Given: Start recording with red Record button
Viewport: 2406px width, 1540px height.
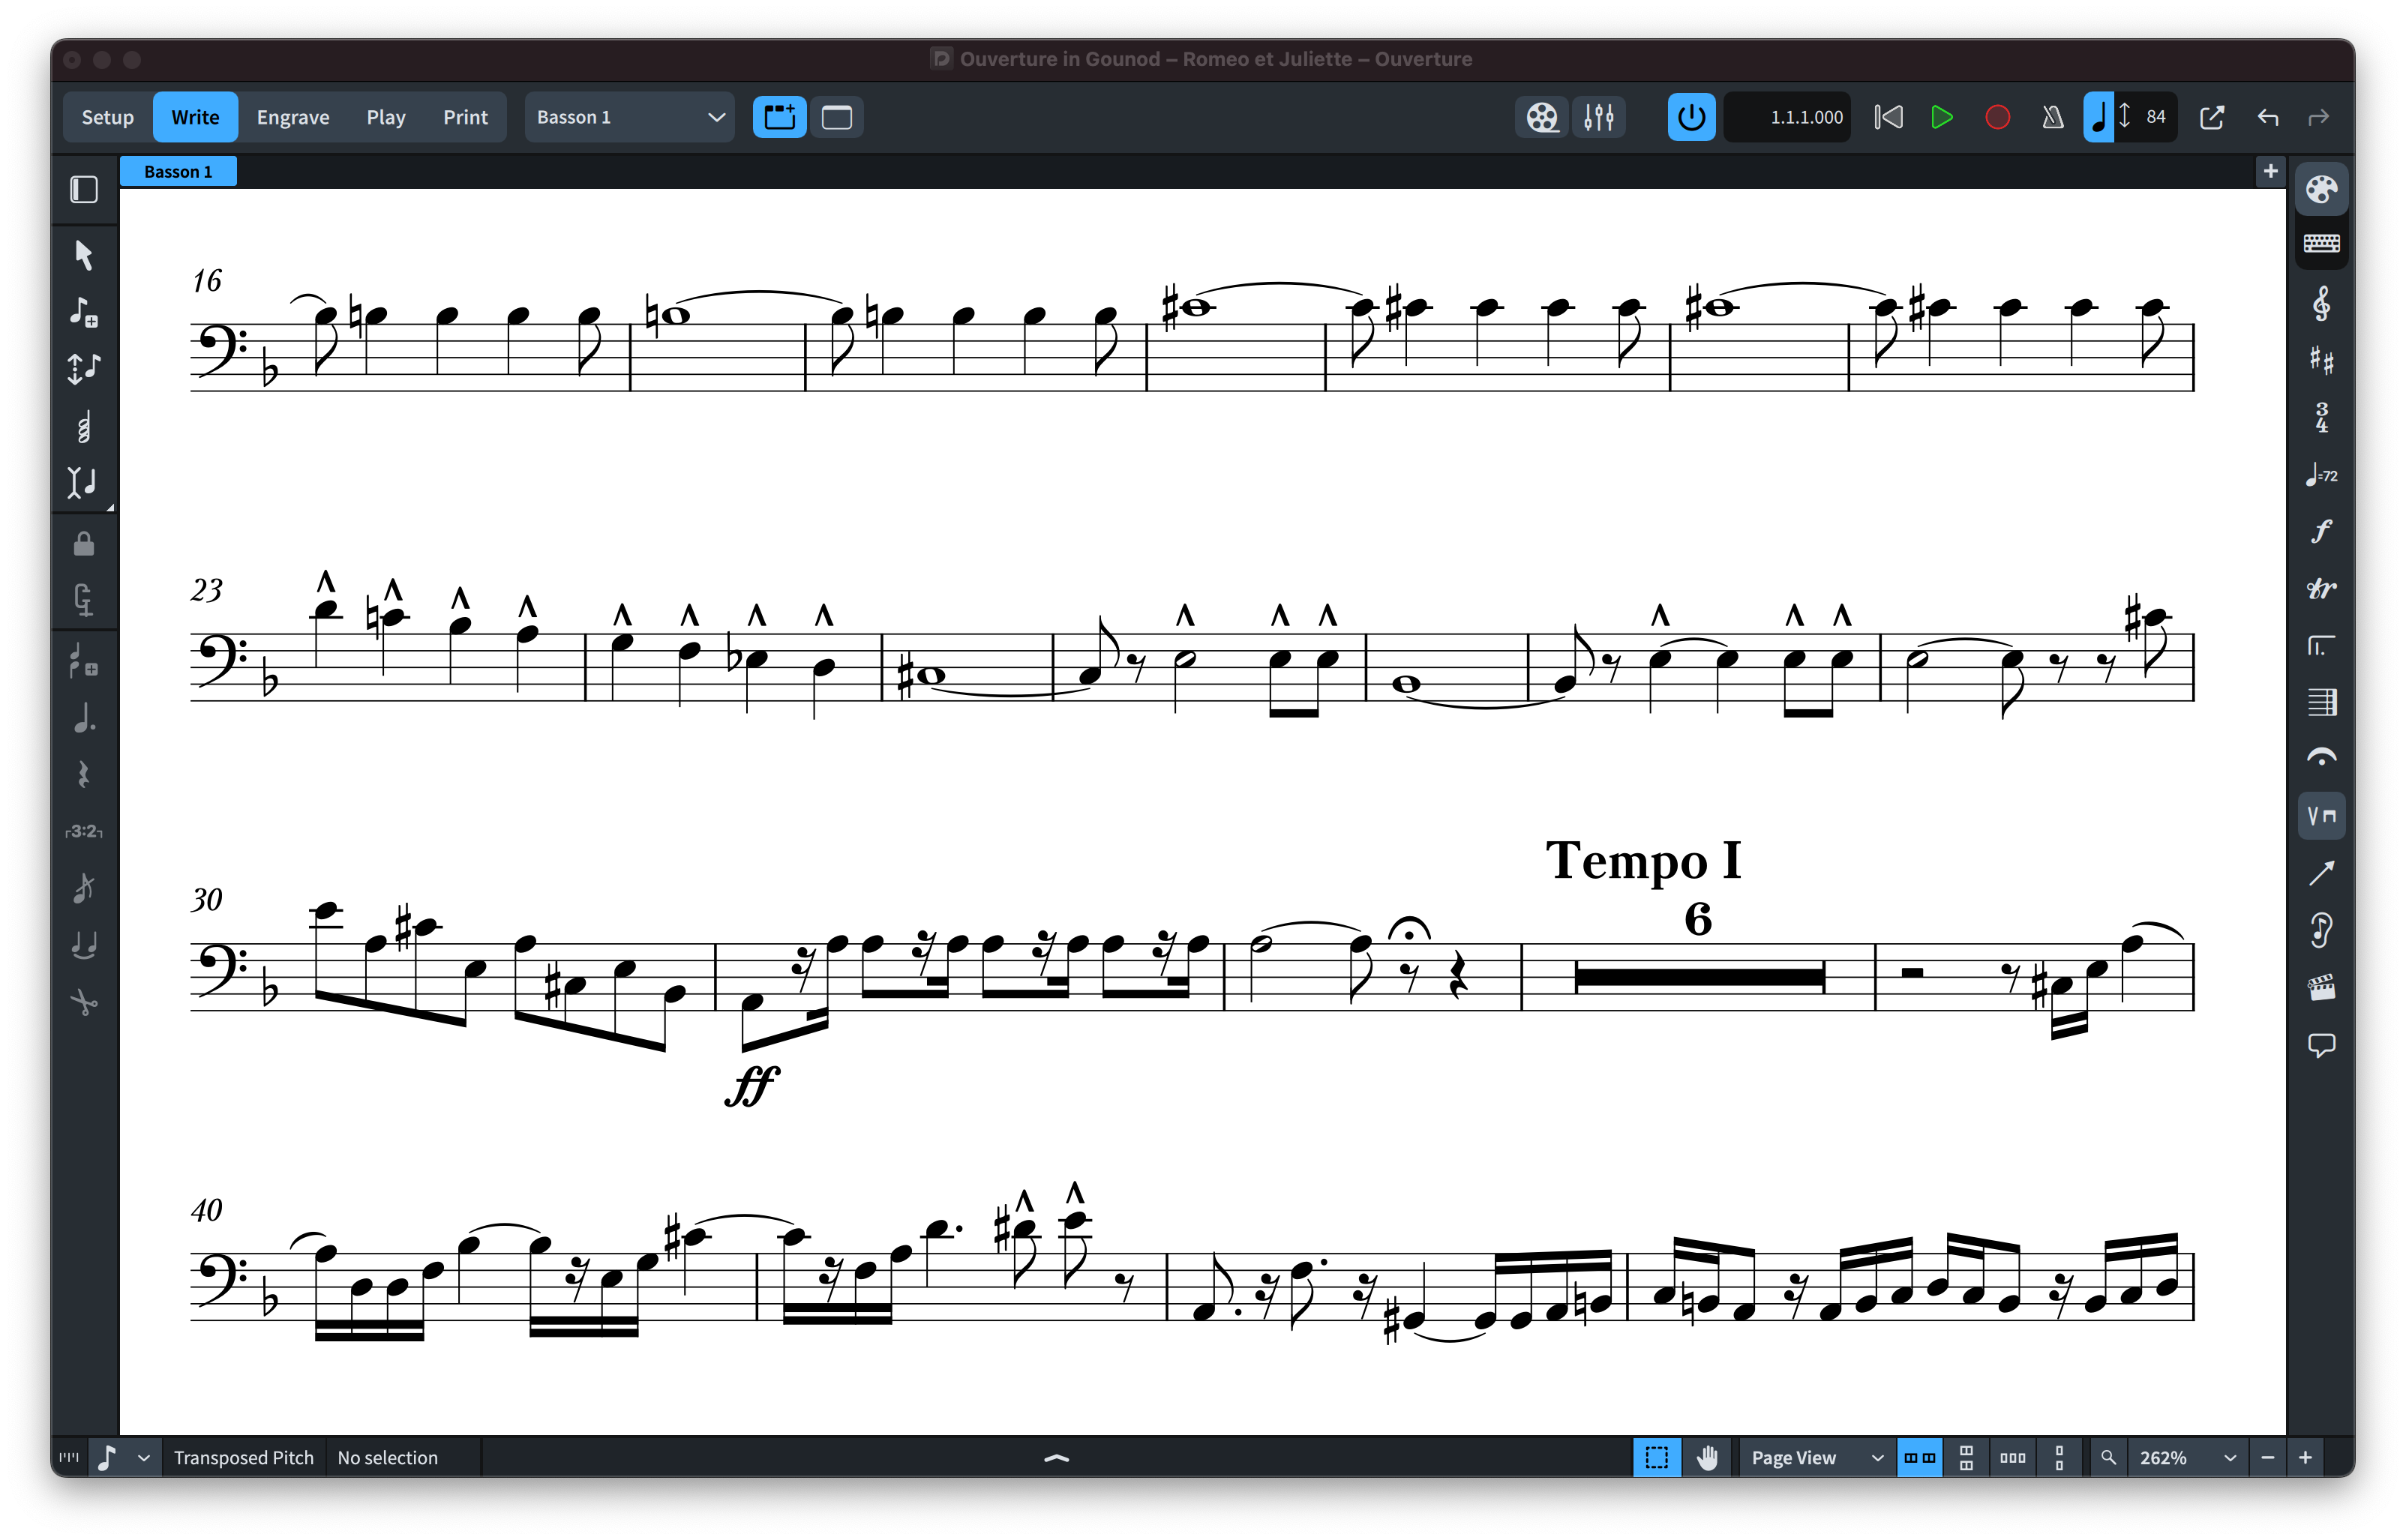Looking at the screenshot, I should 1997,117.
